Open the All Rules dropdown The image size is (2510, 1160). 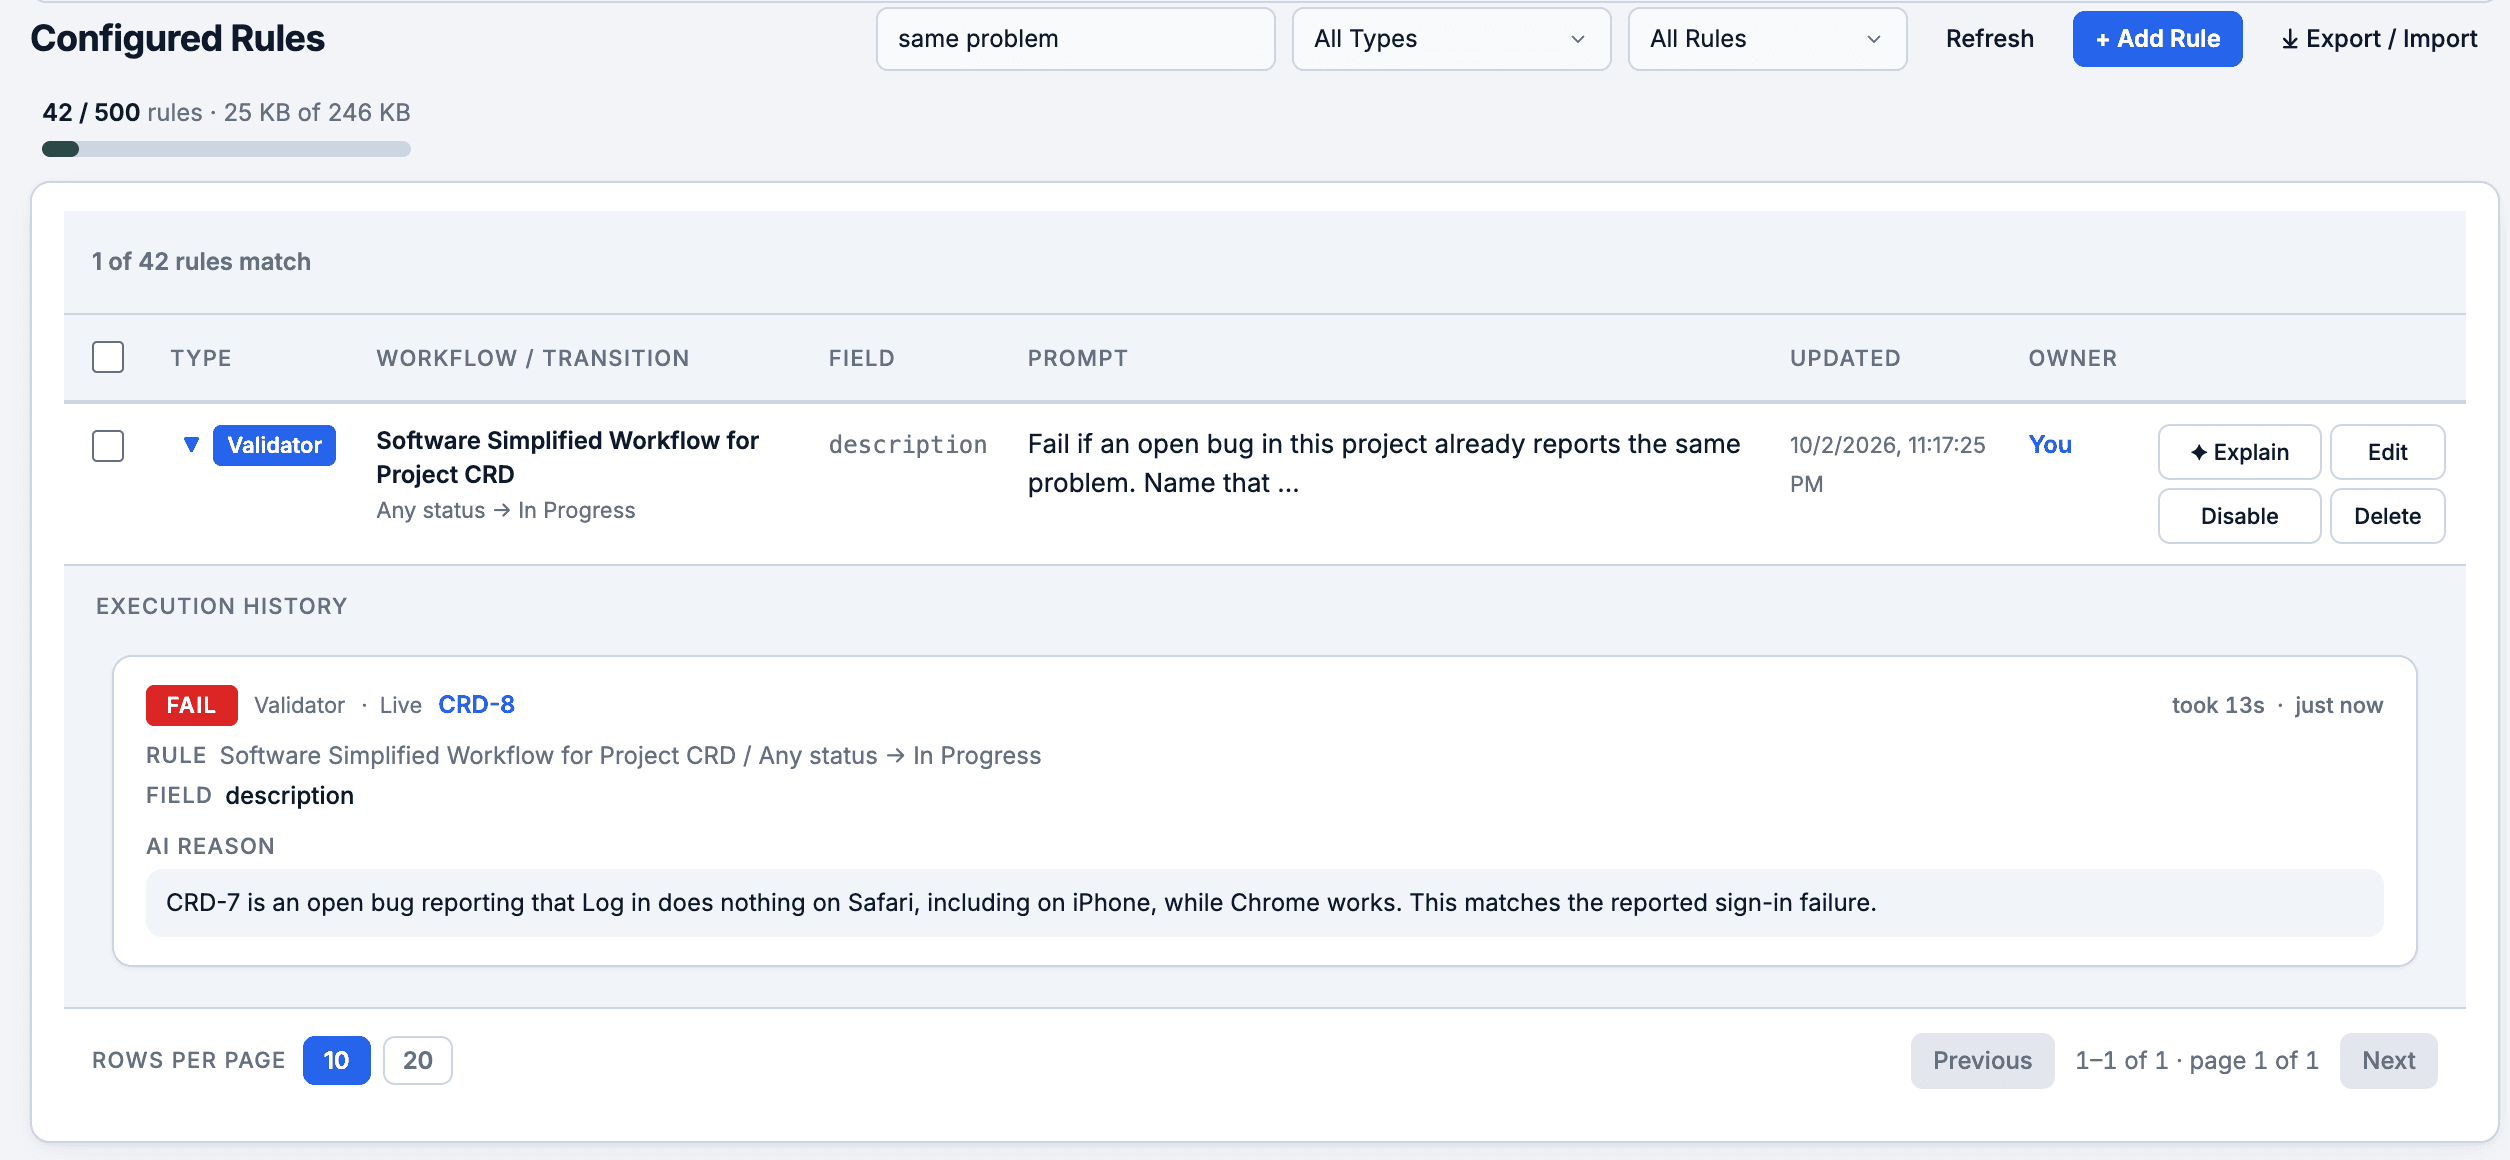[1767, 39]
